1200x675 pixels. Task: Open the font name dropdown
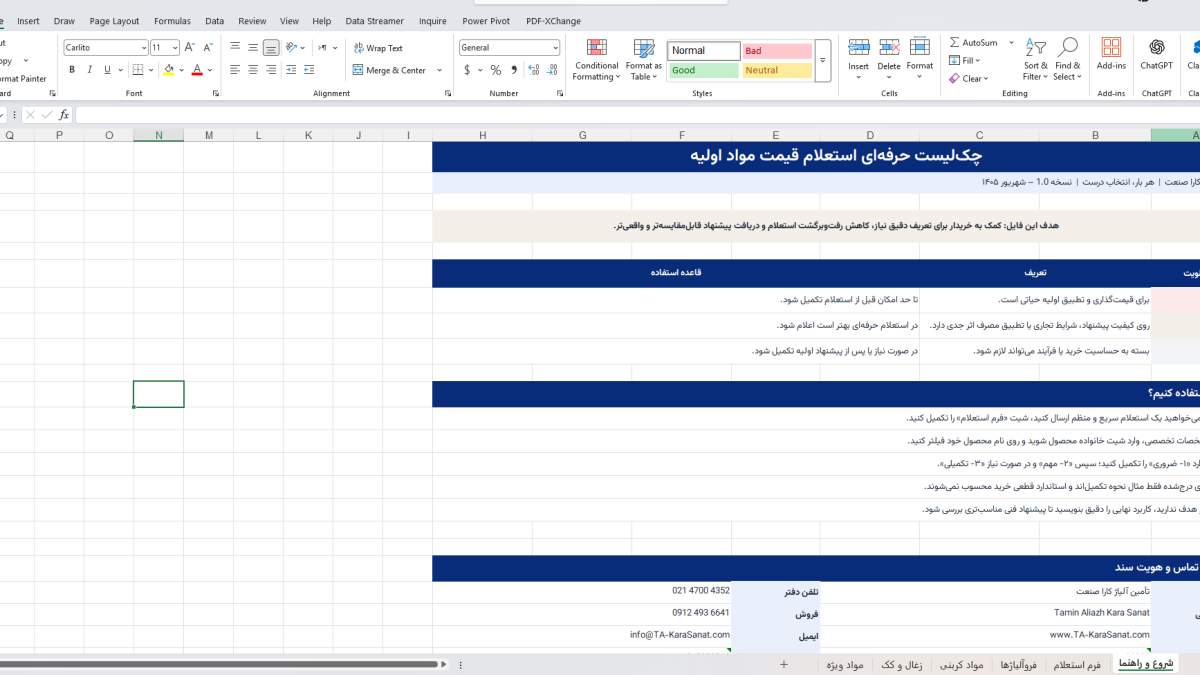(143, 47)
